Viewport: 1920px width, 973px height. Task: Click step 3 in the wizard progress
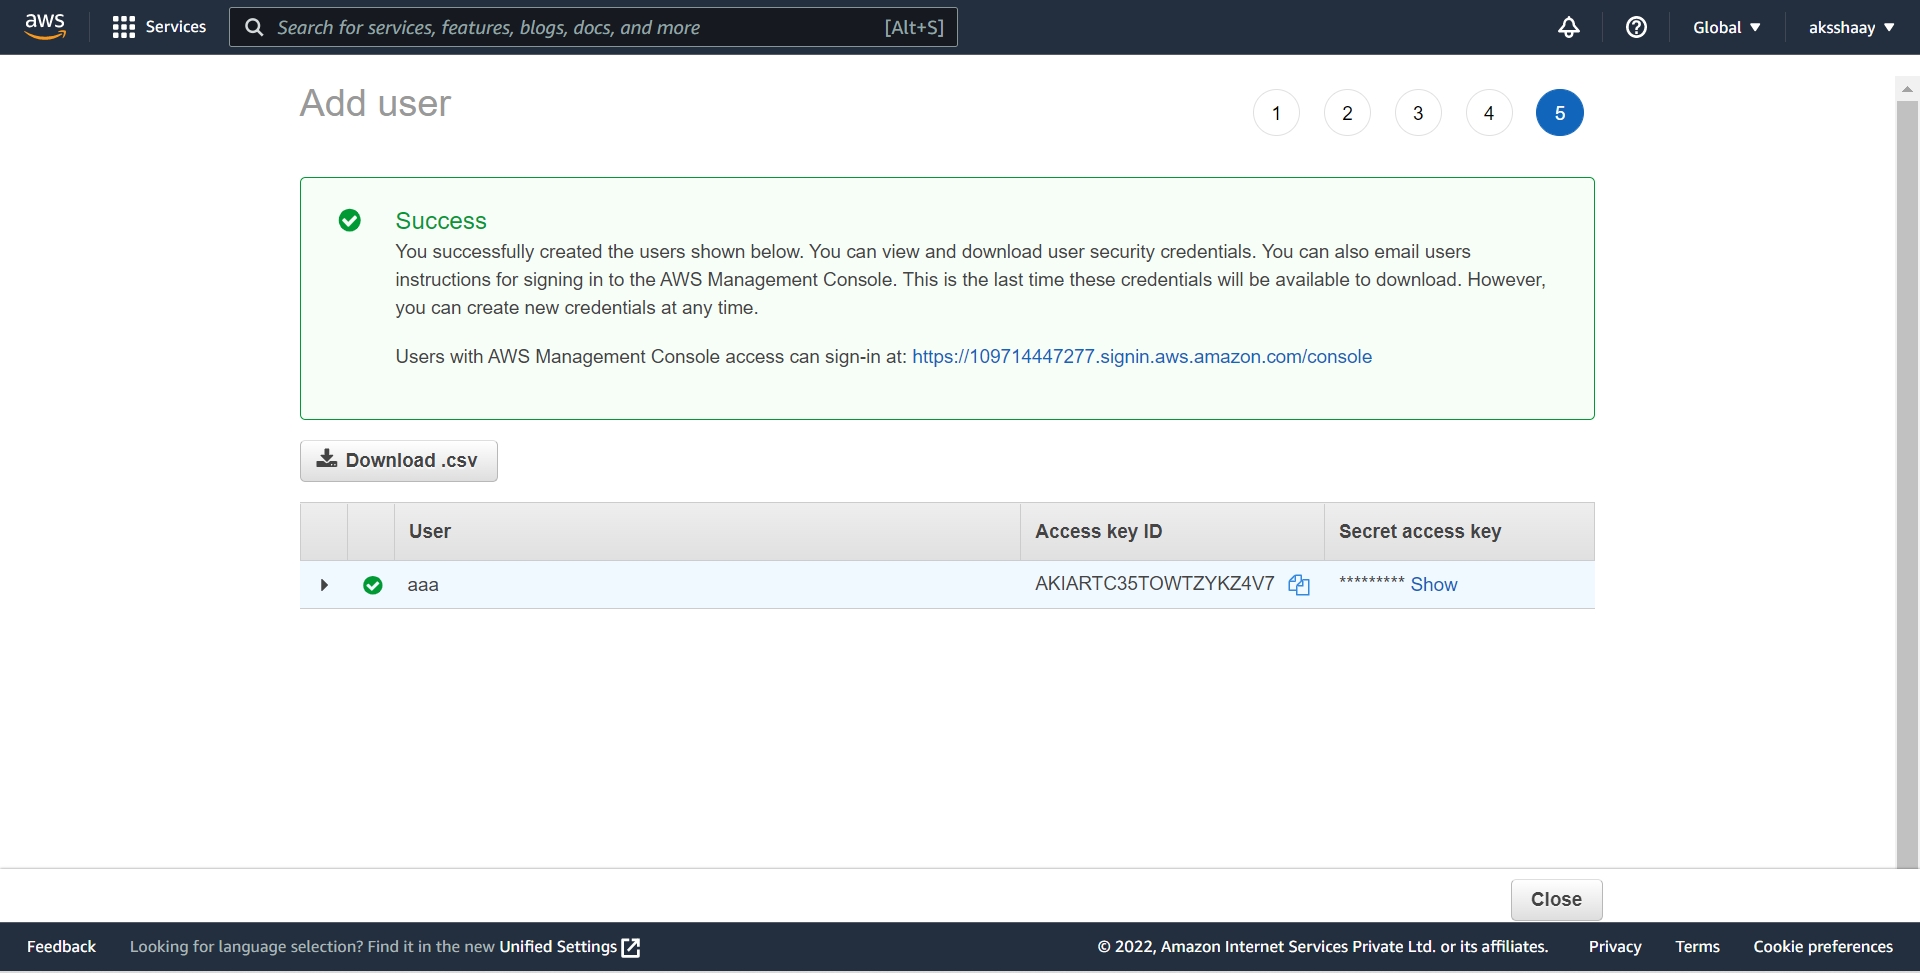[1417, 112]
